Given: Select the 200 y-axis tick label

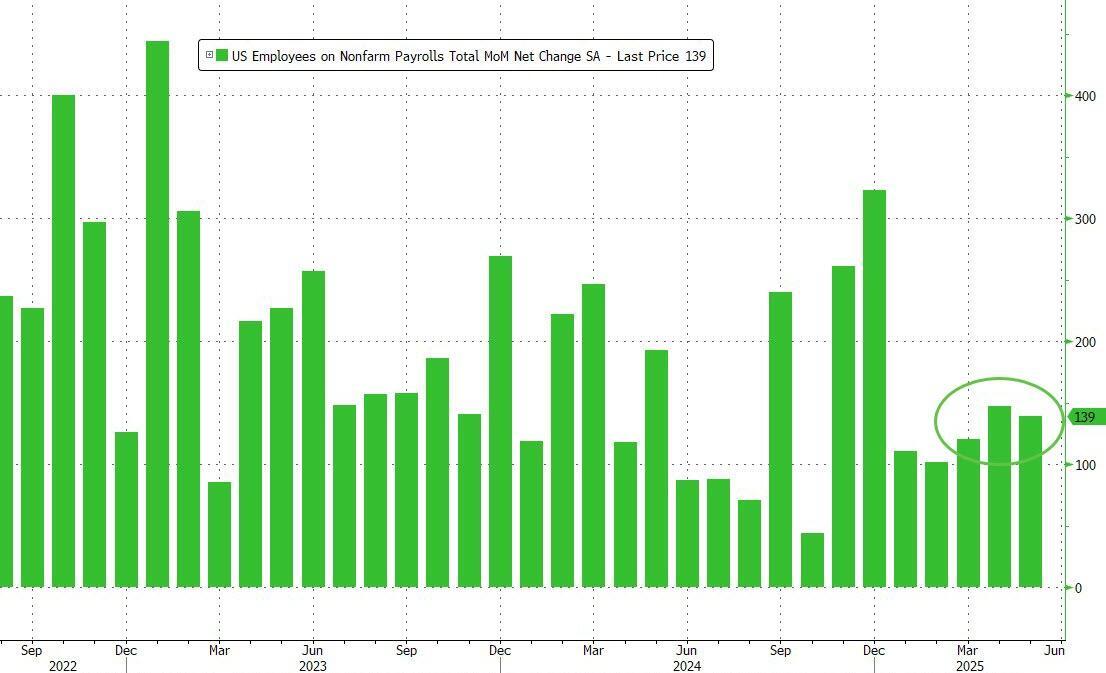Looking at the screenshot, I should (1085, 342).
